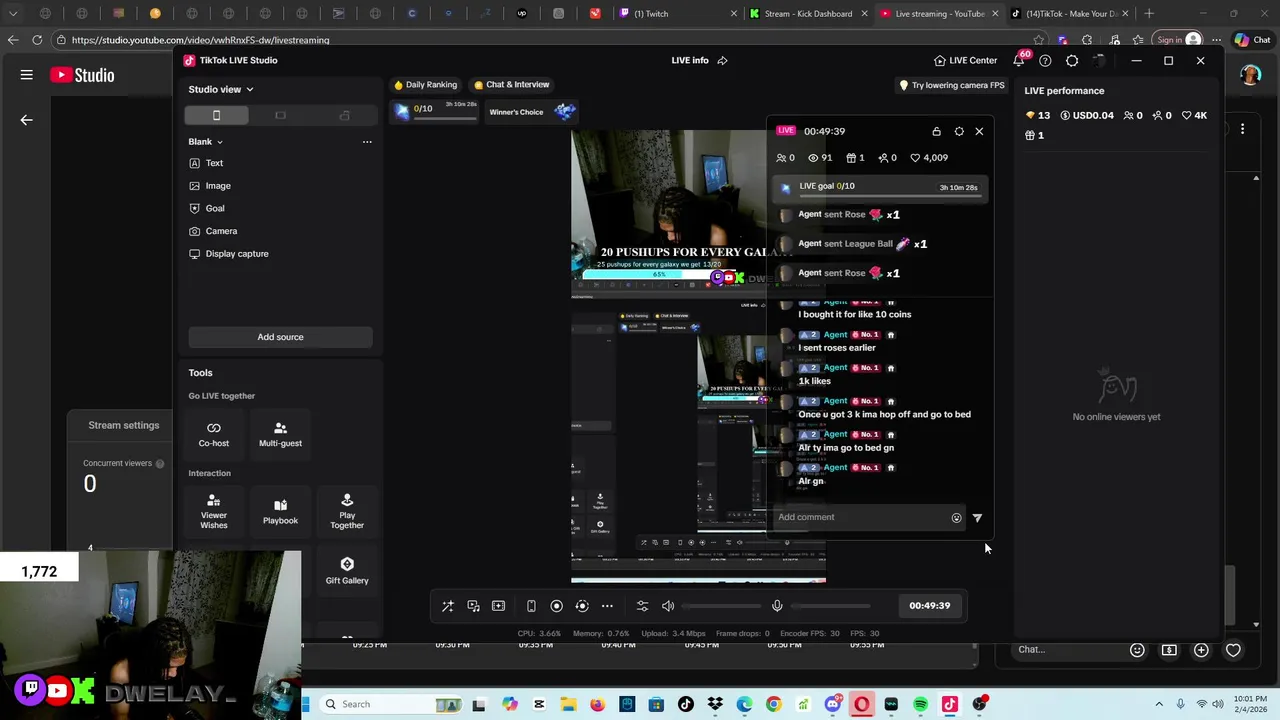Image resolution: width=1280 pixels, height=720 pixels.
Task: Add a Camera source
Action: click(x=213, y=231)
